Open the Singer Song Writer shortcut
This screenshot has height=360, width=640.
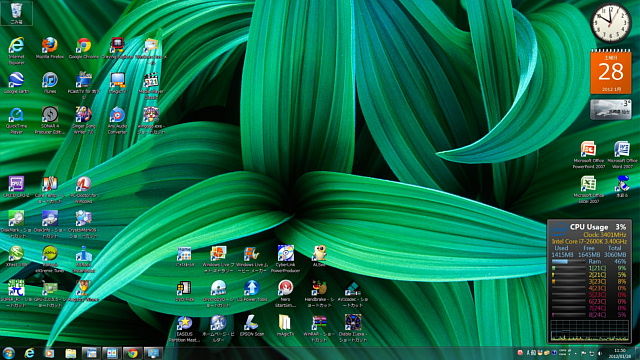click(84, 120)
